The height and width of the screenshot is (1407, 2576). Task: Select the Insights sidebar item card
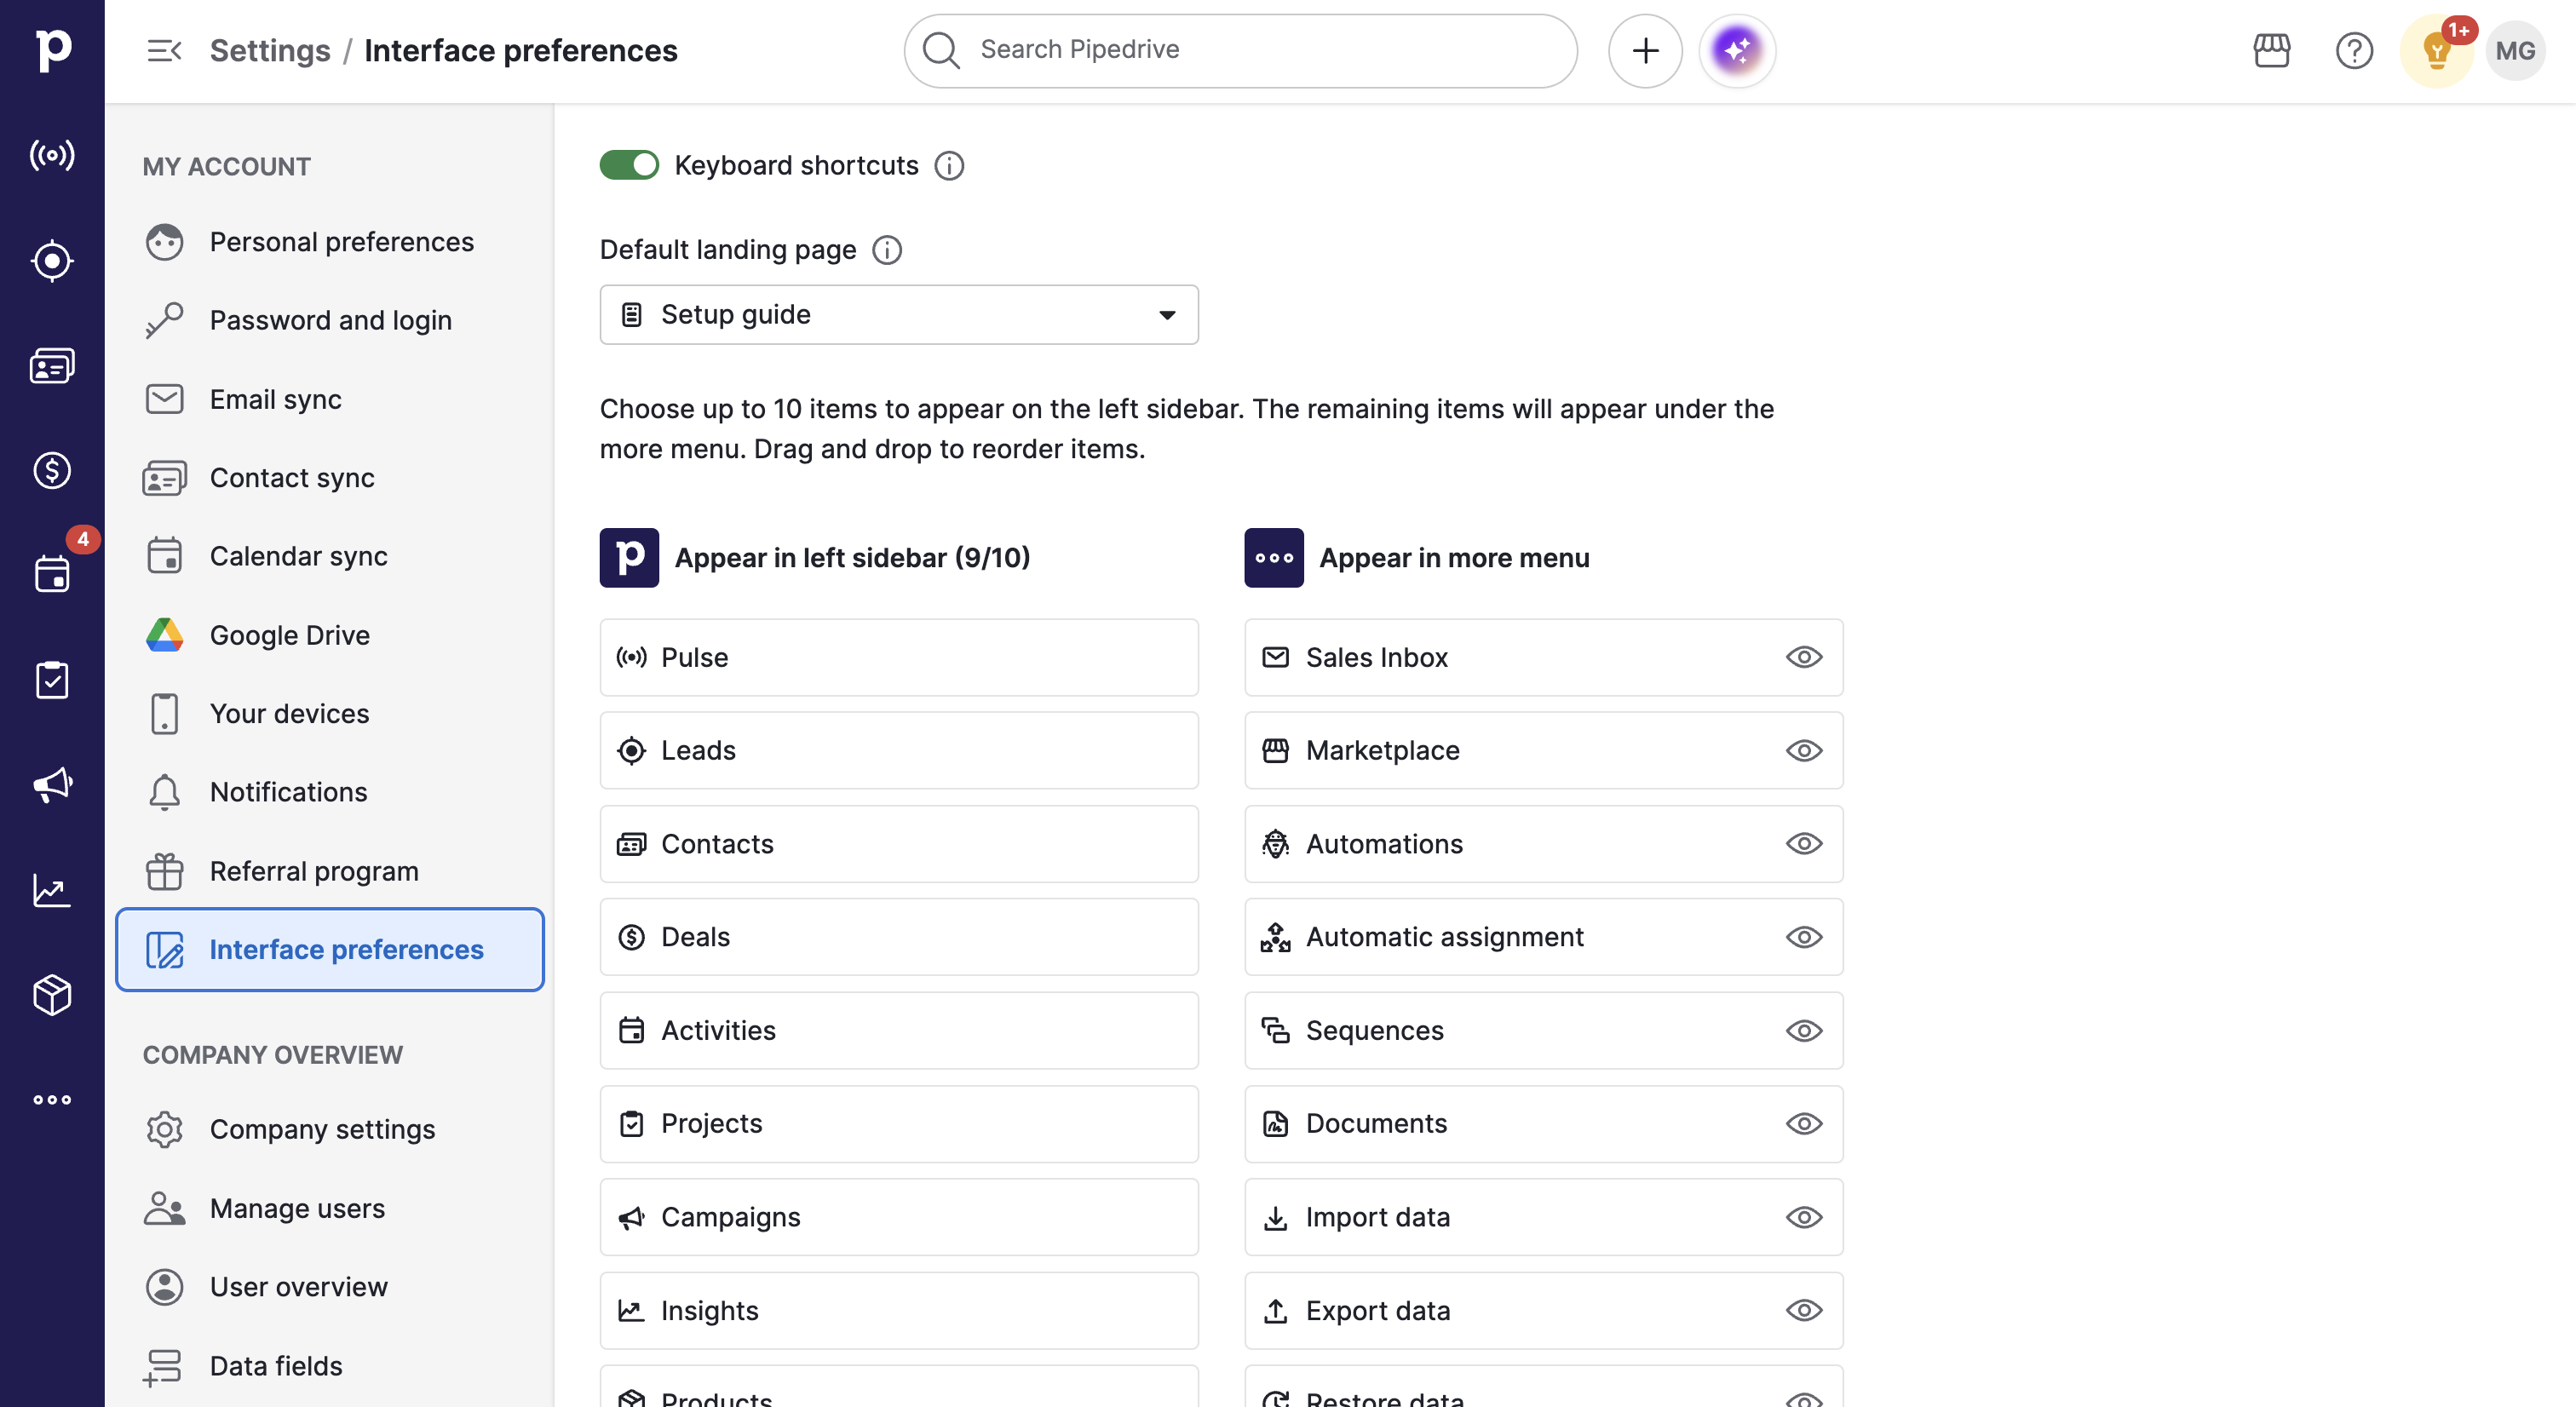pos(899,1311)
